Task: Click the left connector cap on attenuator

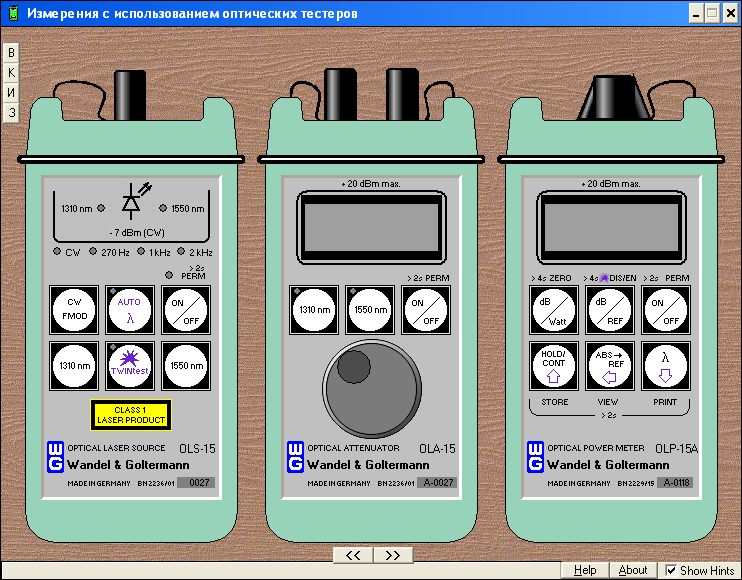Action: [x=340, y=94]
